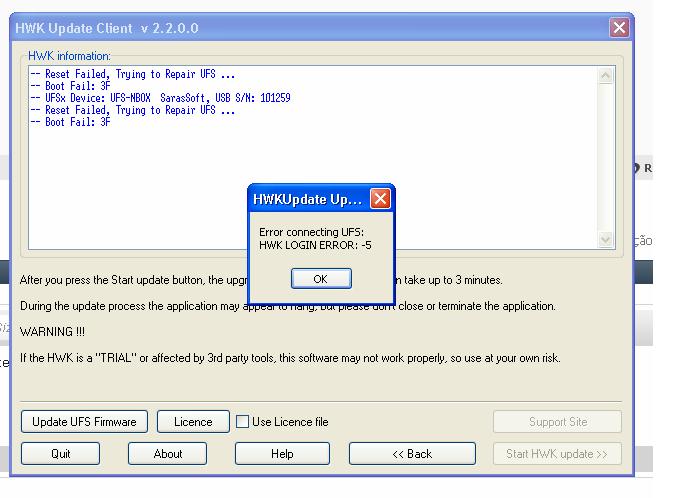Click OK in the HWK login error dialog
The image size is (683, 498).
[321, 278]
